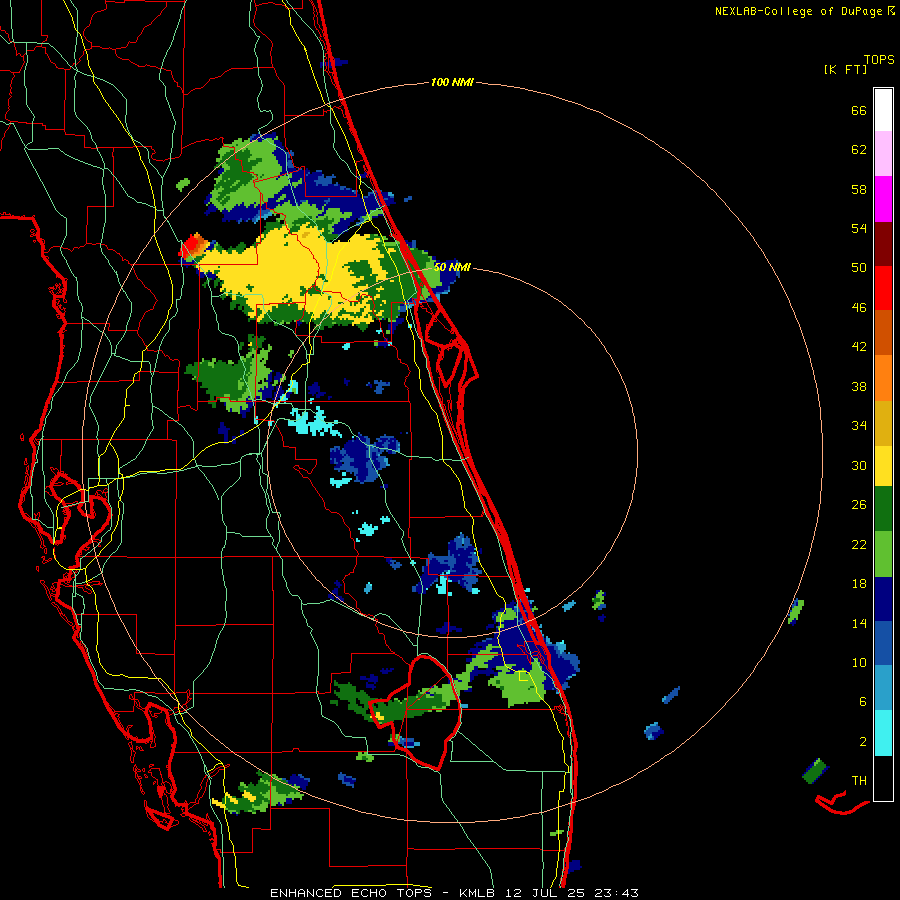Screen dimensions: 900x900
Task: Click the legend value 62
Action: 859,150
